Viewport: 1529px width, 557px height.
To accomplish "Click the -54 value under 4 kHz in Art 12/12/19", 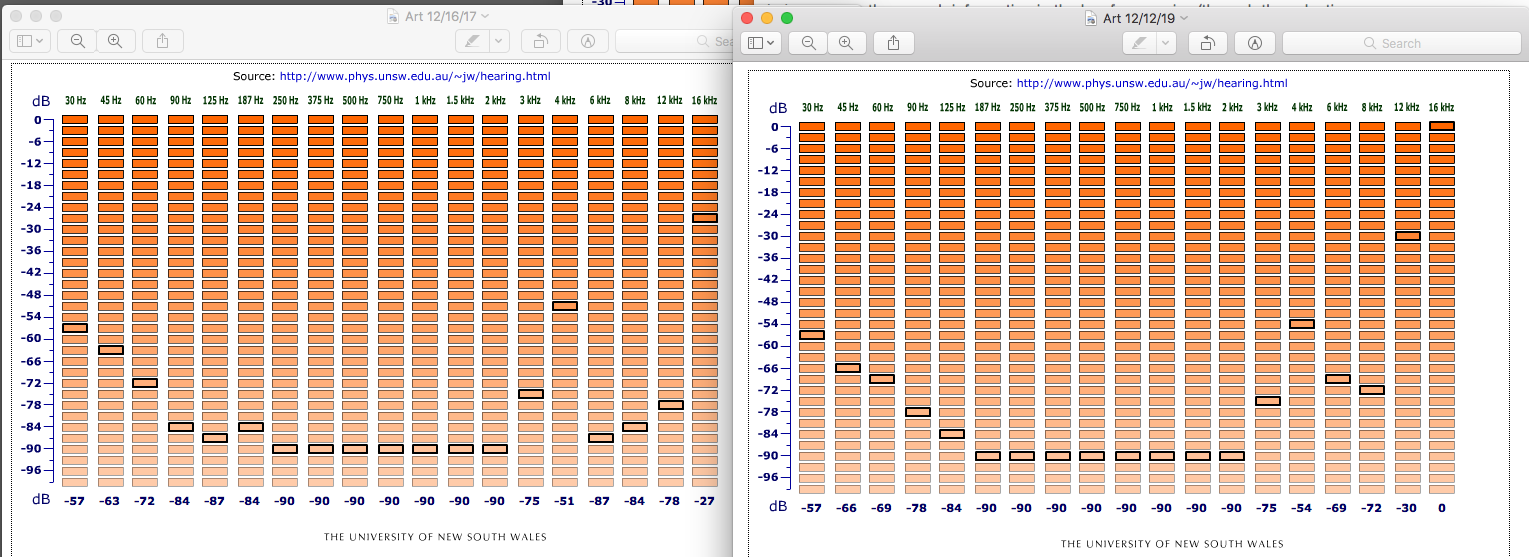I will (1301, 508).
